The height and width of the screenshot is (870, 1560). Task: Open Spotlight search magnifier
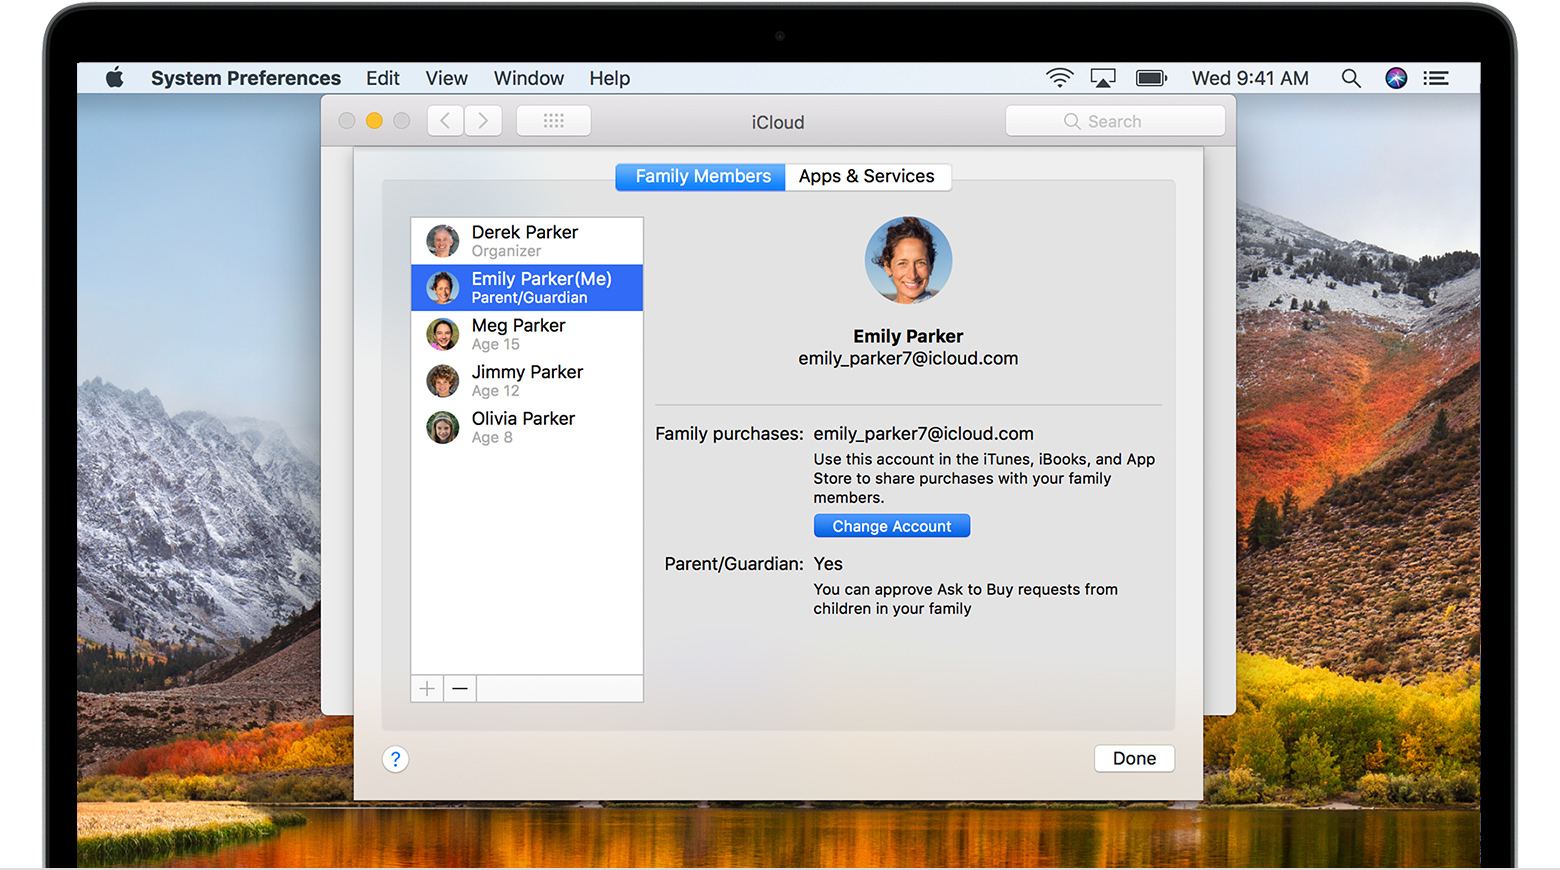(1351, 78)
